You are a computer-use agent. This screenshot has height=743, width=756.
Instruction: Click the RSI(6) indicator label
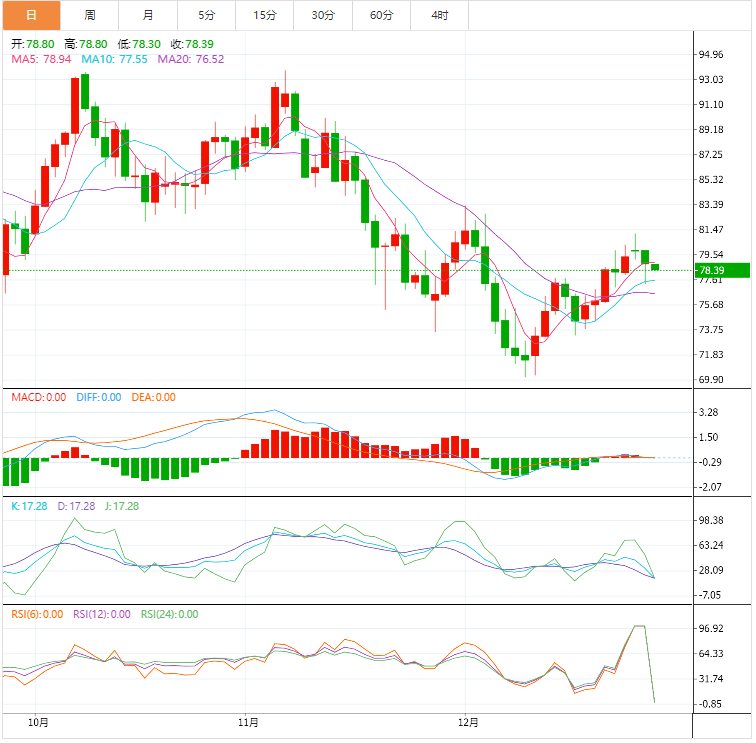(x=37, y=614)
